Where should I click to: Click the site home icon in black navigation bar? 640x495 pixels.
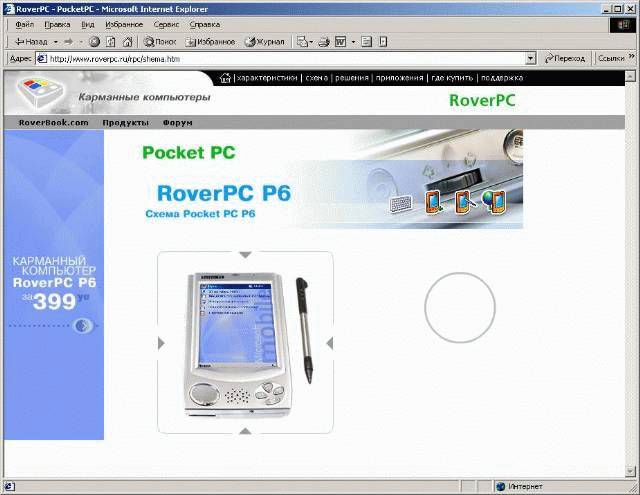[x=225, y=78]
